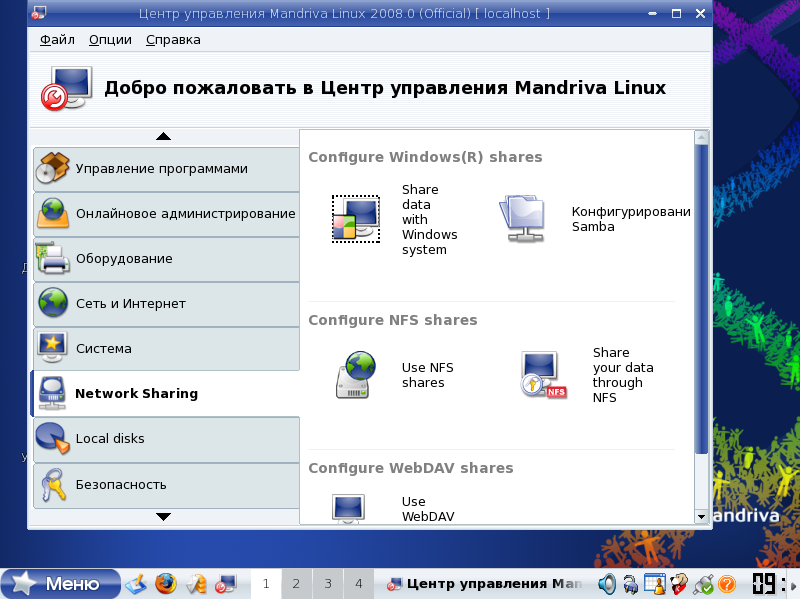Open Share data with Windows system icon

click(356, 219)
